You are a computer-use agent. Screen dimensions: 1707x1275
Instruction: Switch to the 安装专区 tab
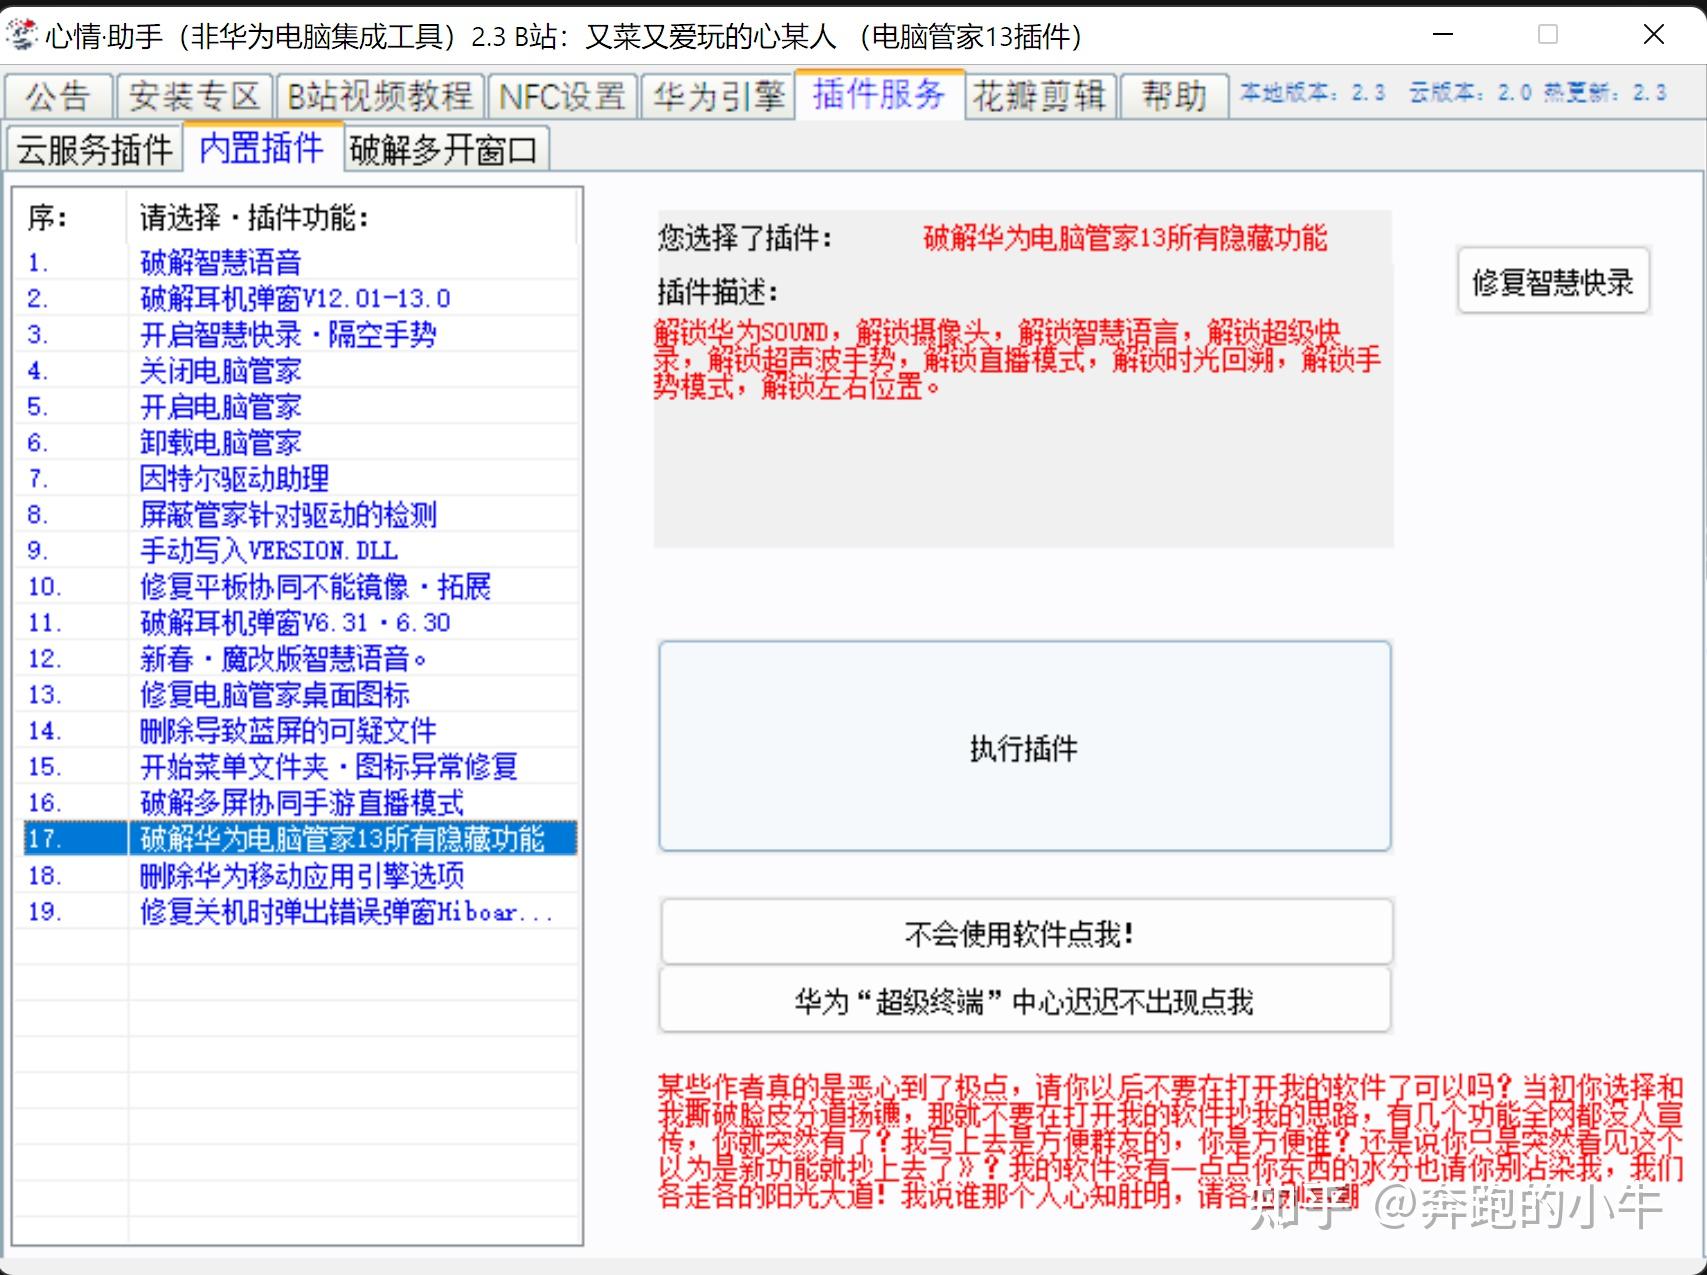pos(194,96)
